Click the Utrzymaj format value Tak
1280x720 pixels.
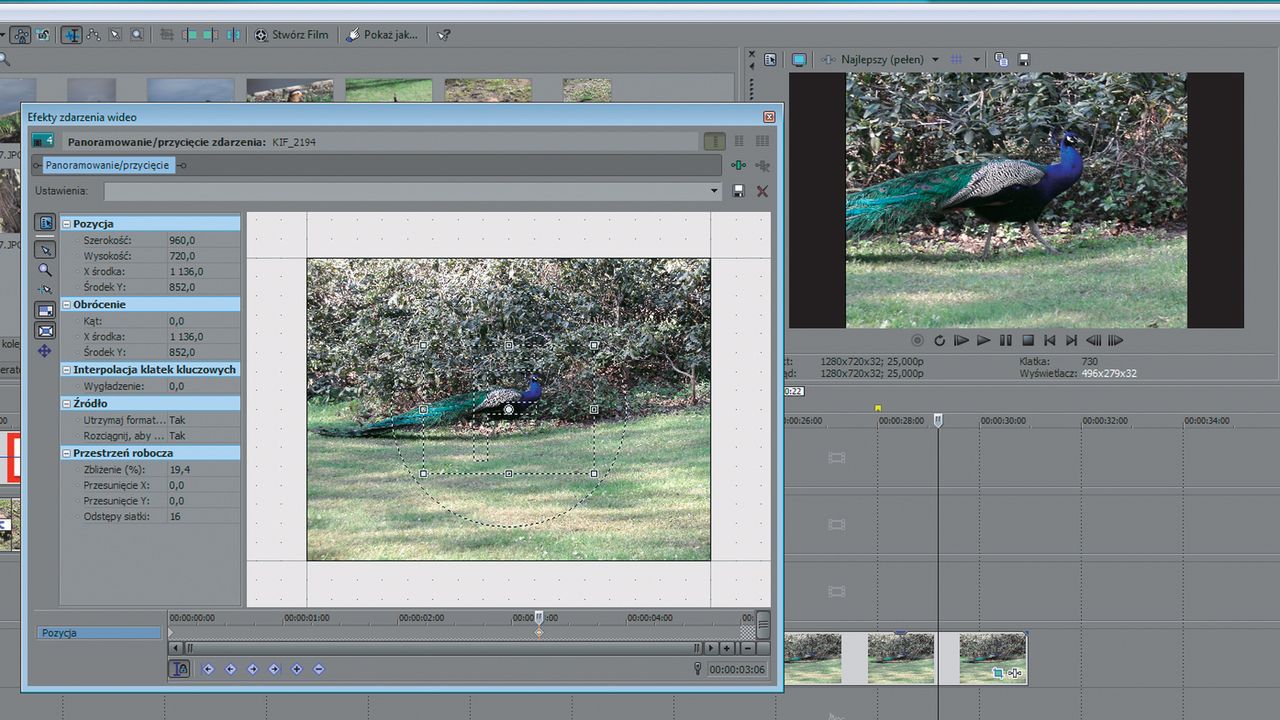click(x=203, y=420)
